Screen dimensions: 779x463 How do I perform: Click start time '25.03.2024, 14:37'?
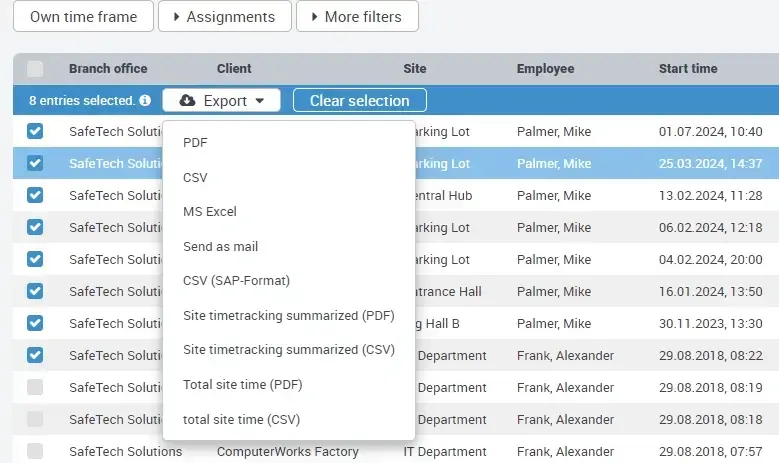710,163
